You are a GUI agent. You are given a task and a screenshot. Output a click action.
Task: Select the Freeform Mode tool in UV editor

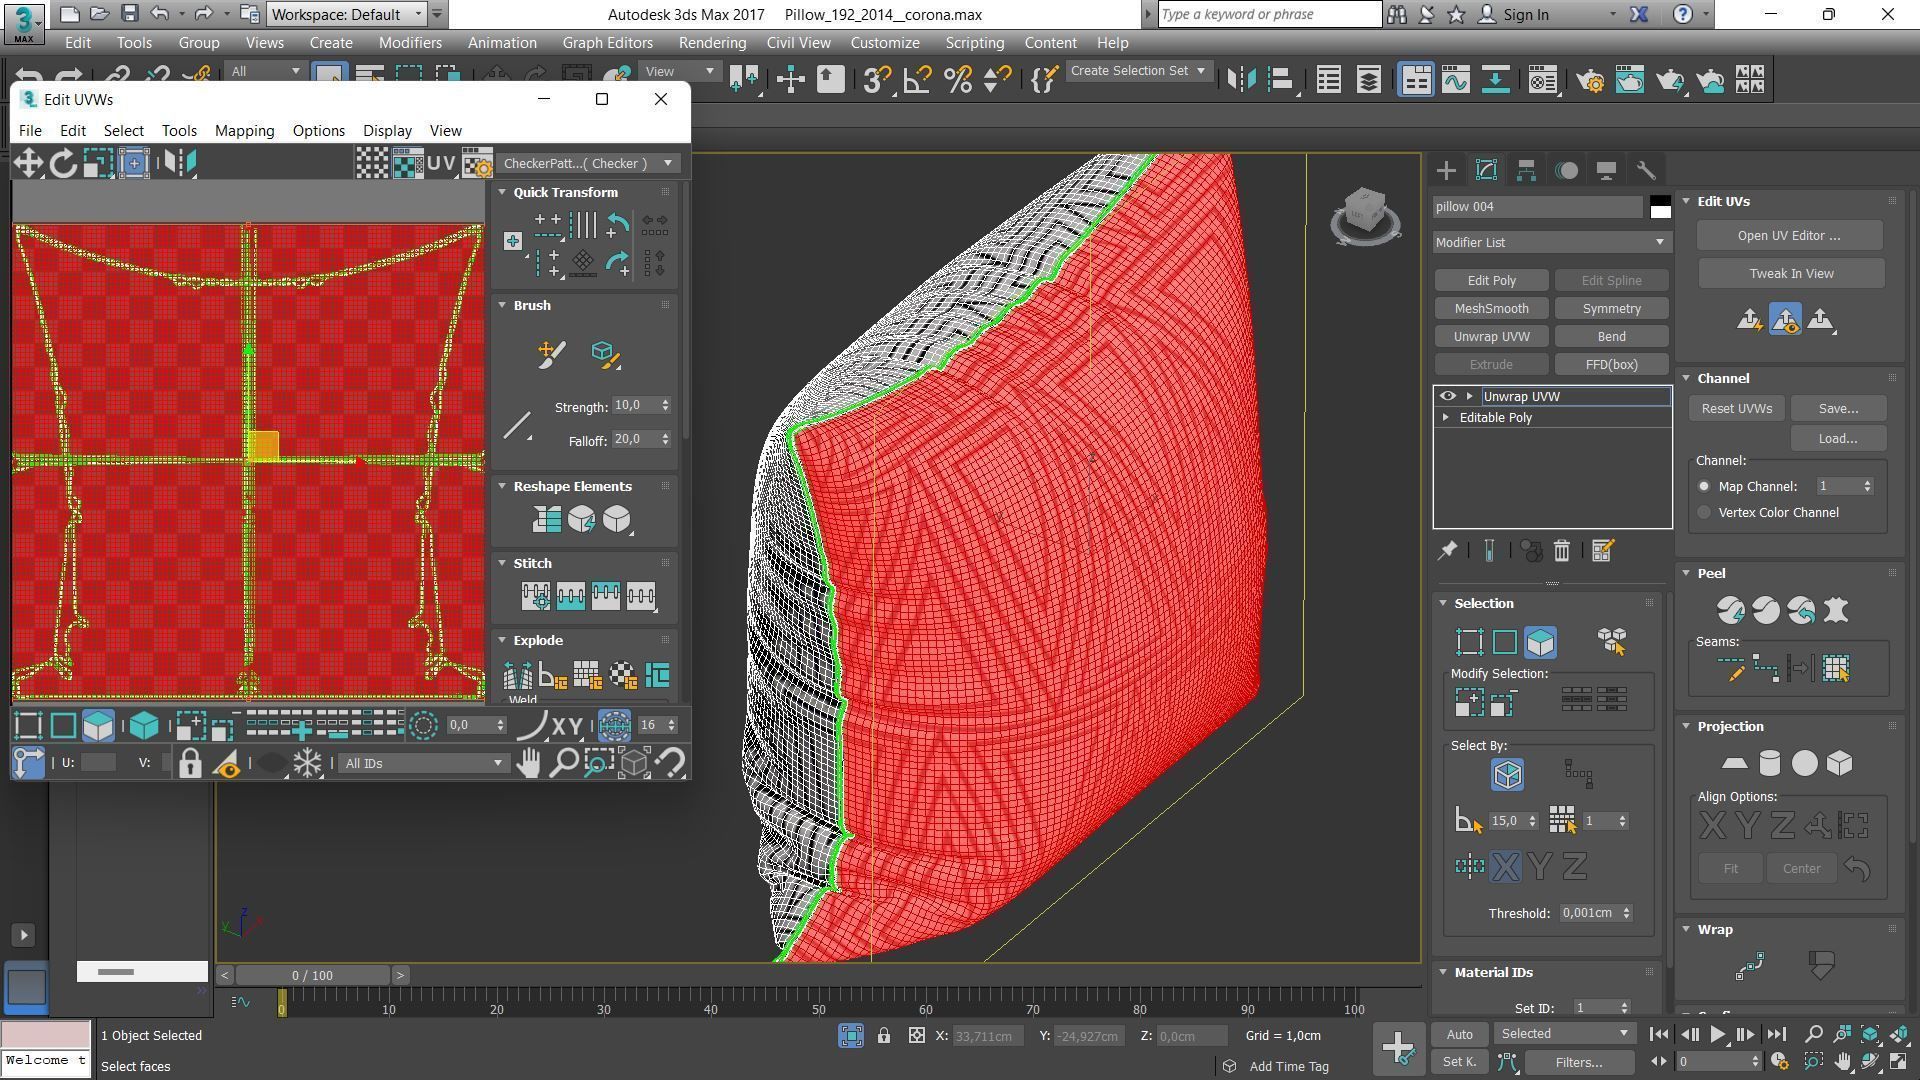point(134,163)
